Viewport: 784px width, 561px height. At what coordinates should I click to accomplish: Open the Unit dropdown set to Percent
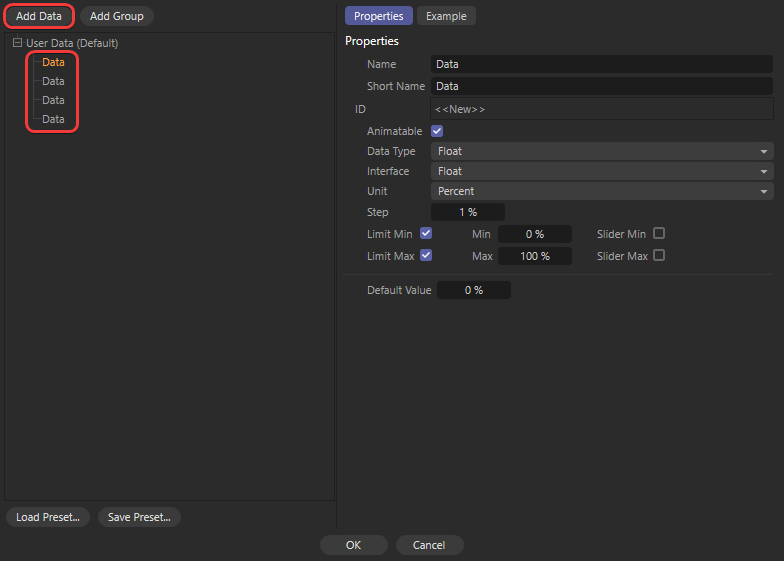pos(601,191)
